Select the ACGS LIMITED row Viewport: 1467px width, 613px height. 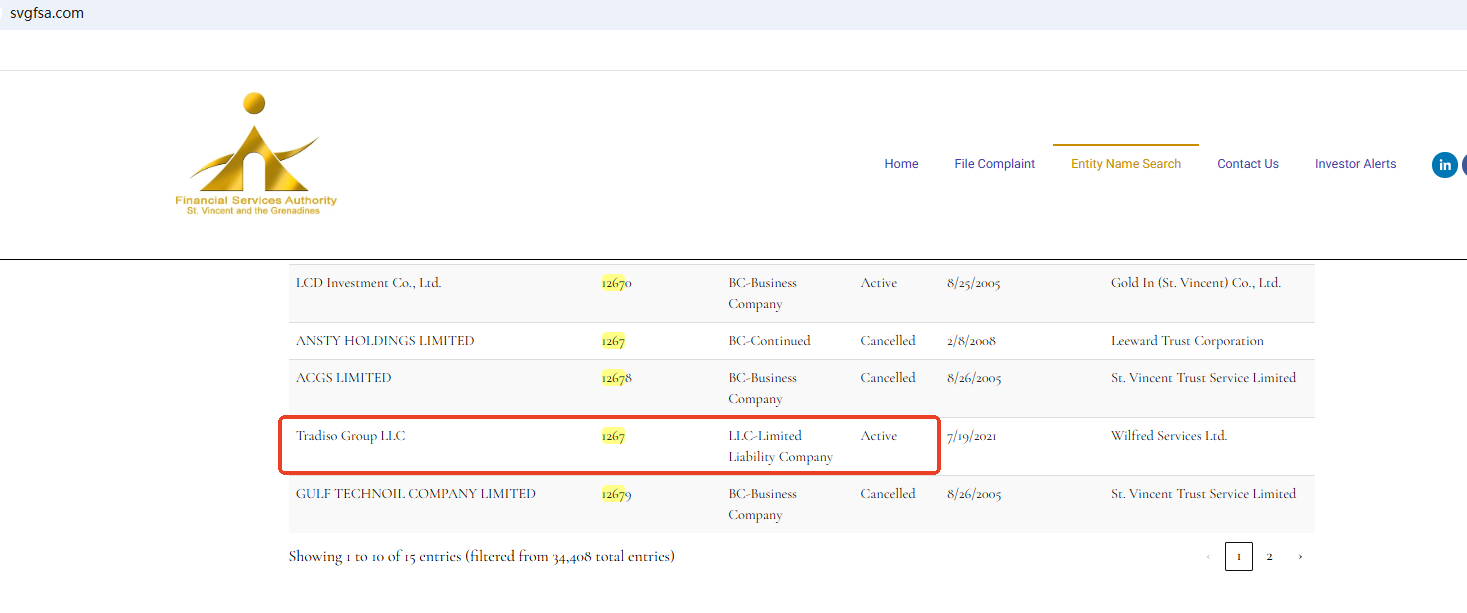pos(344,378)
